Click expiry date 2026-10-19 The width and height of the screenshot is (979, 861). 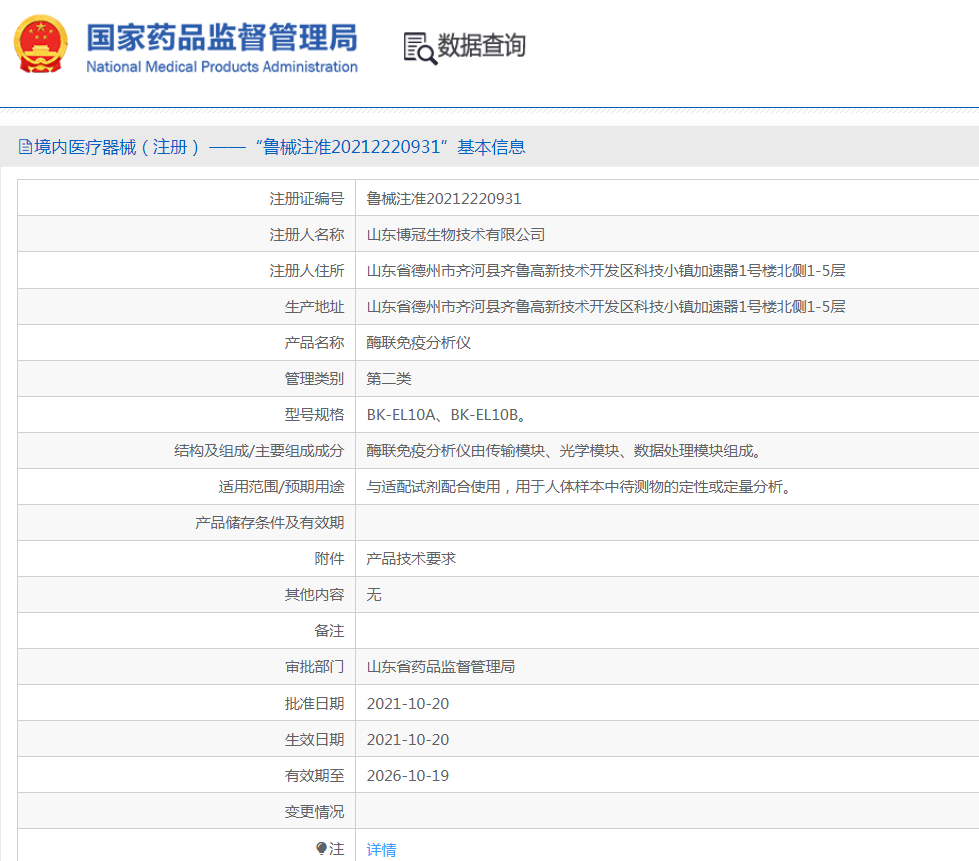(408, 775)
